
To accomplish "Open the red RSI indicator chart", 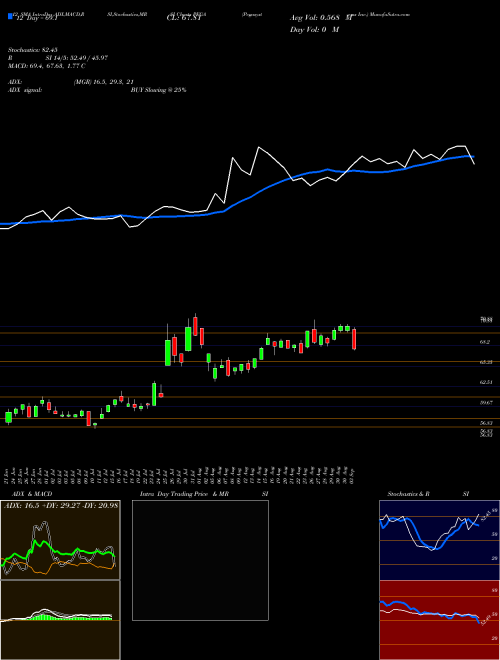I will pos(439,620).
